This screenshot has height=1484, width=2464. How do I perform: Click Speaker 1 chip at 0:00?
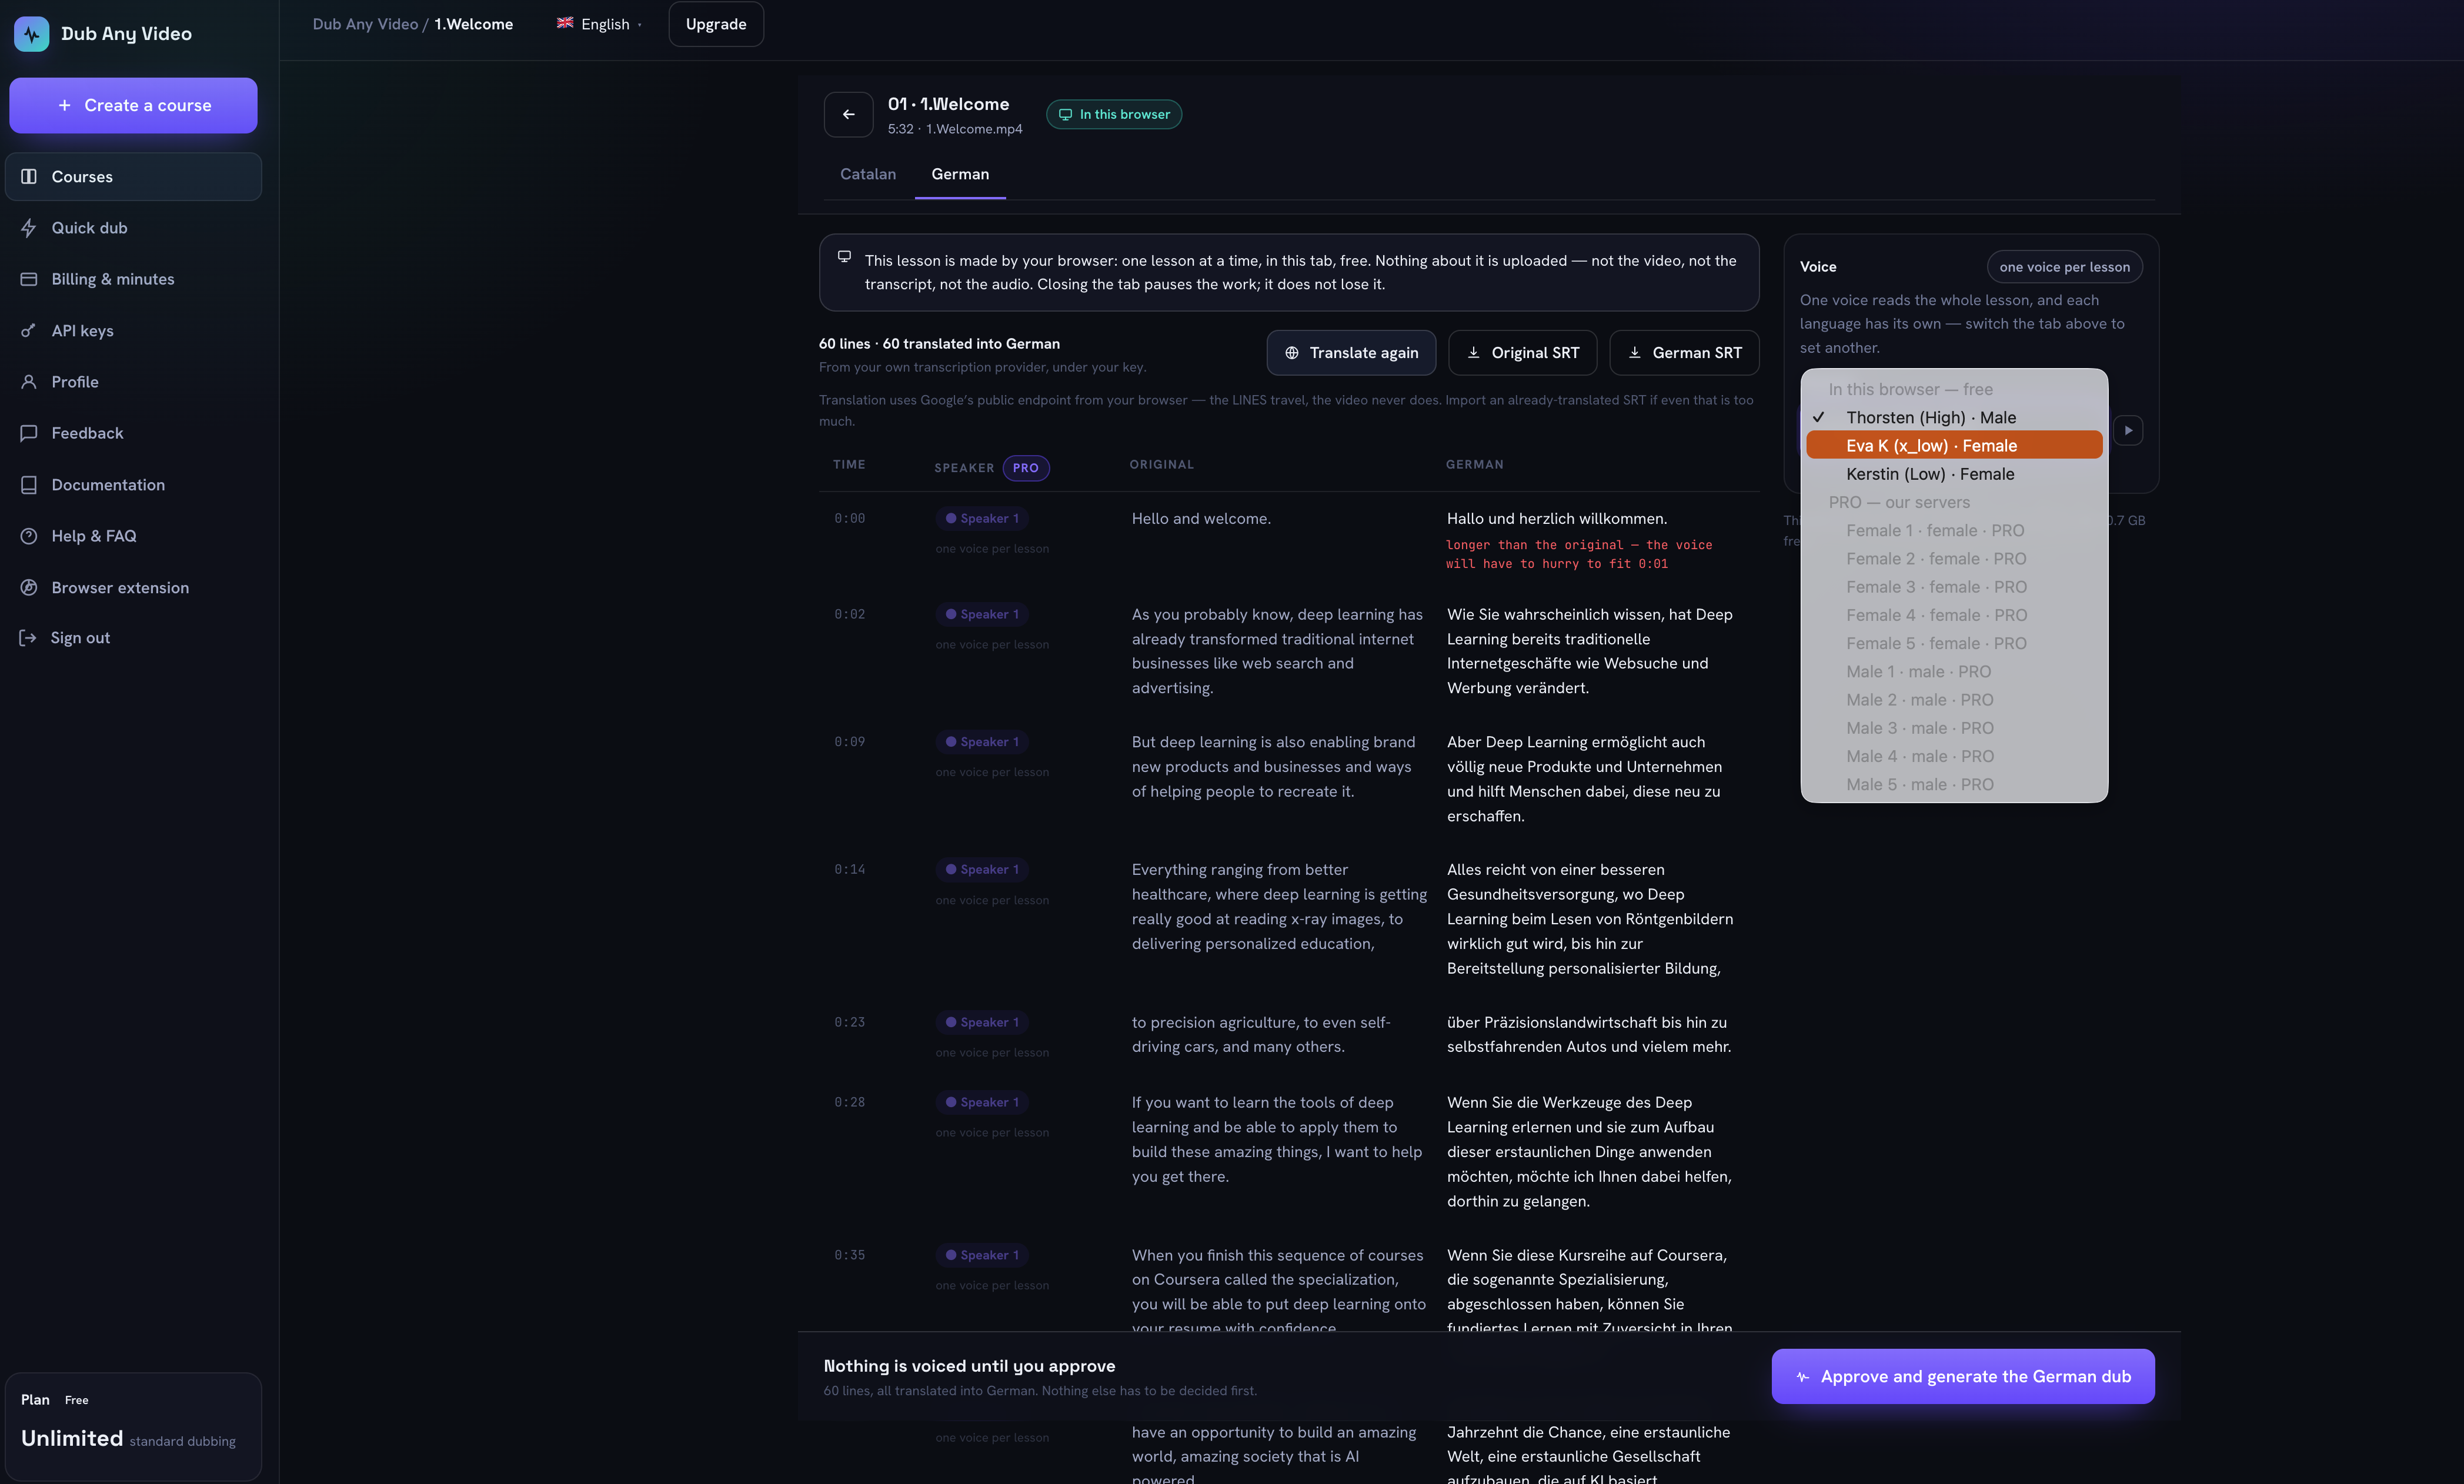click(x=982, y=519)
